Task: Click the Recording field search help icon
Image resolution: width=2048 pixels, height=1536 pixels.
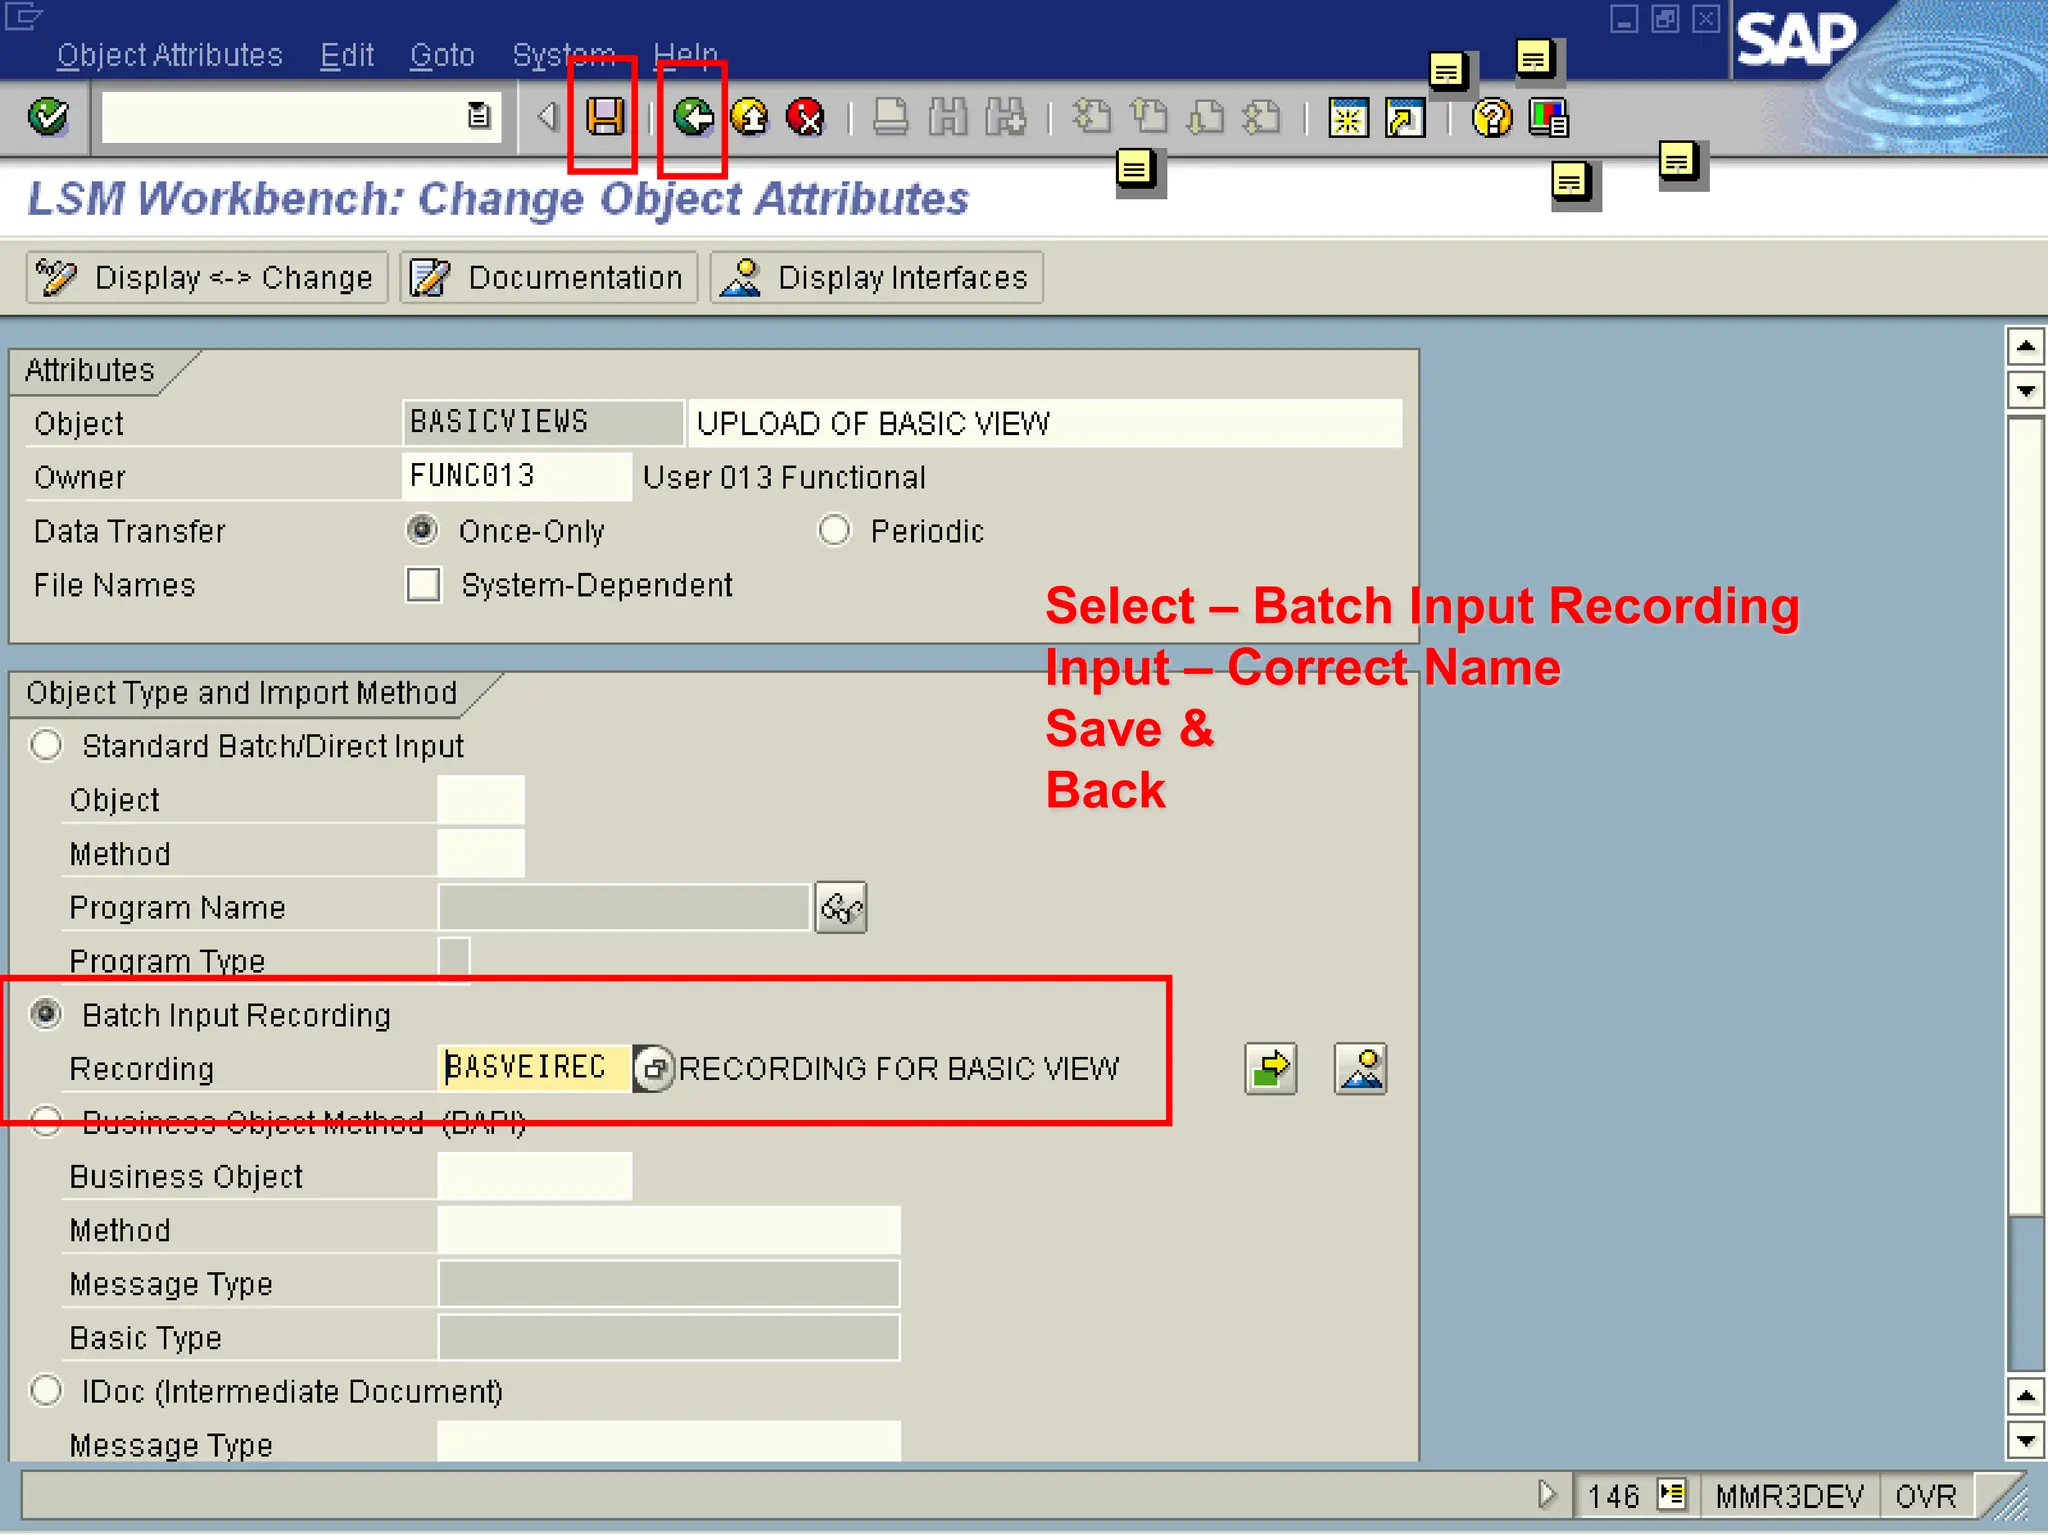Action: click(654, 1068)
